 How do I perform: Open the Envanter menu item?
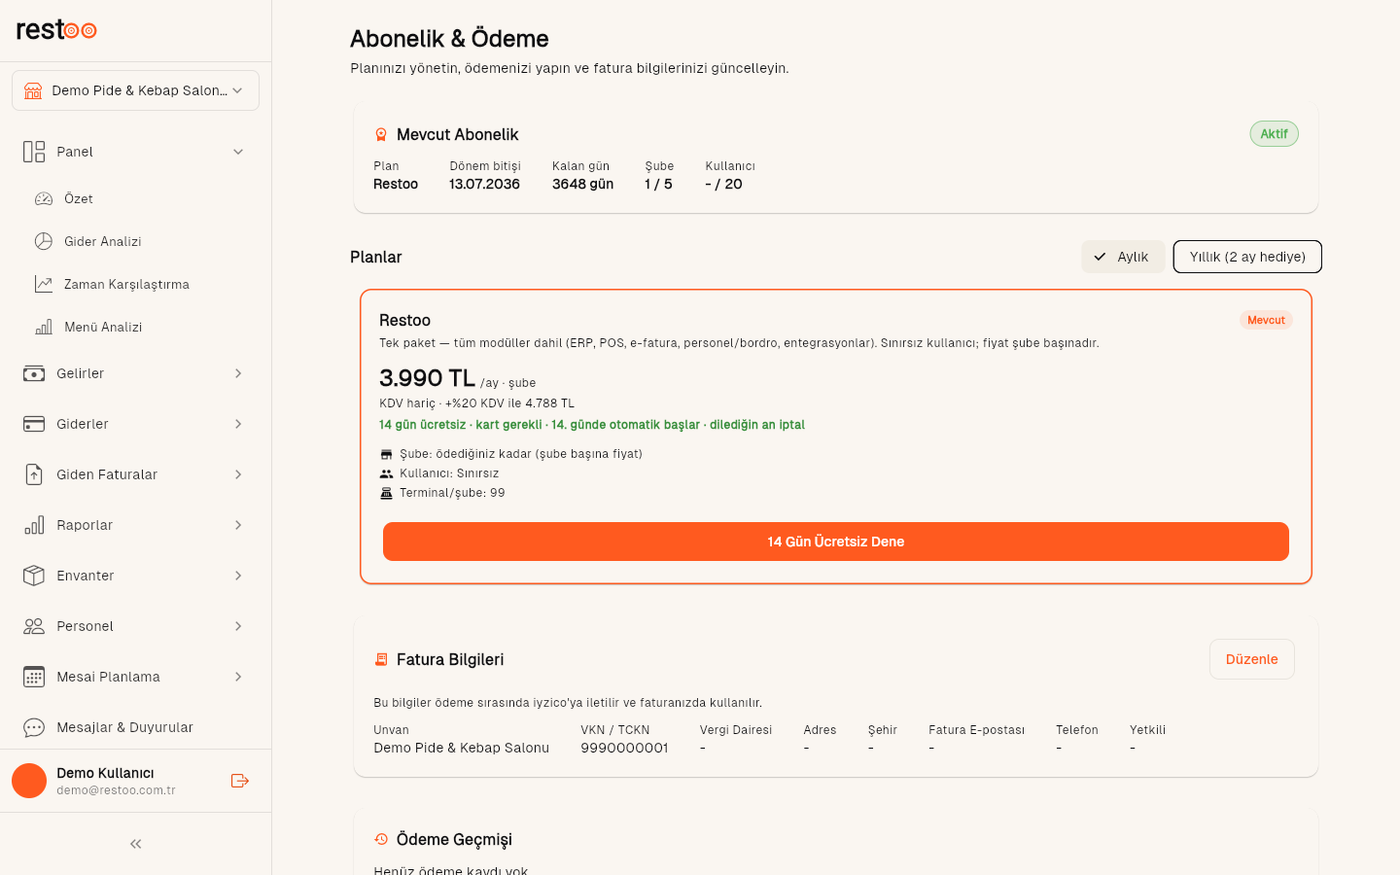coord(136,575)
